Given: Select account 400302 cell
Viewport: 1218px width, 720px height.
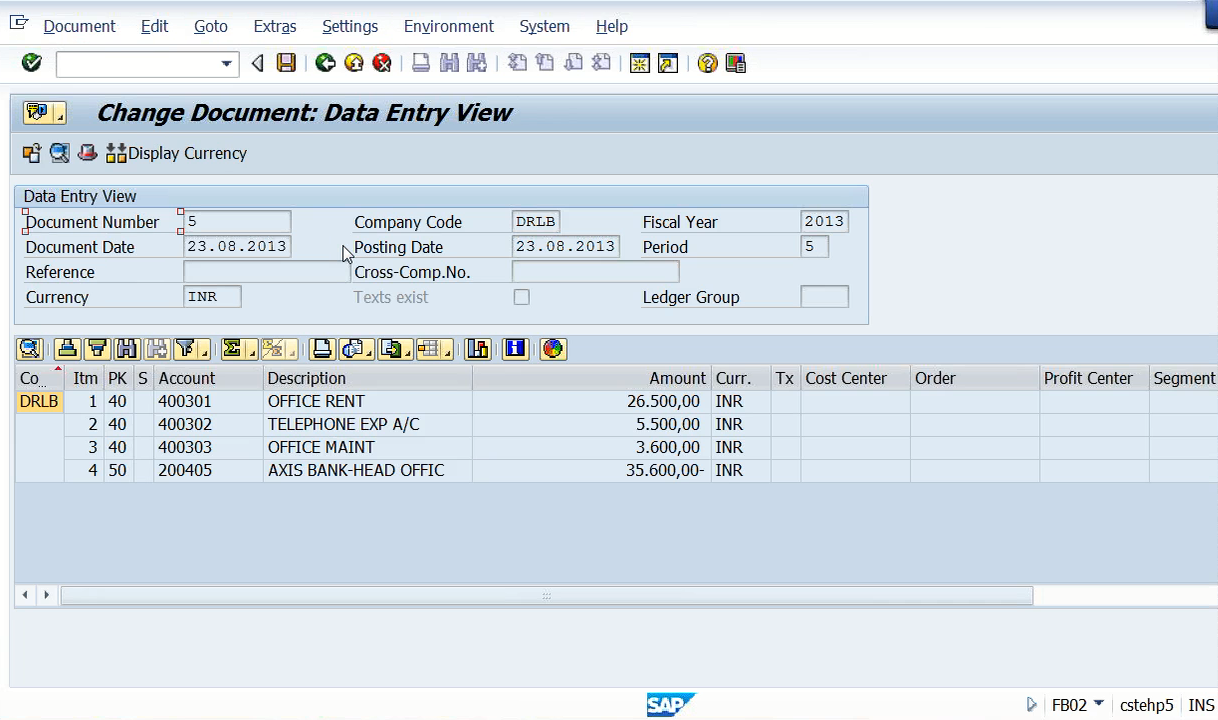Looking at the screenshot, I should pyautogui.click(x=209, y=425).
